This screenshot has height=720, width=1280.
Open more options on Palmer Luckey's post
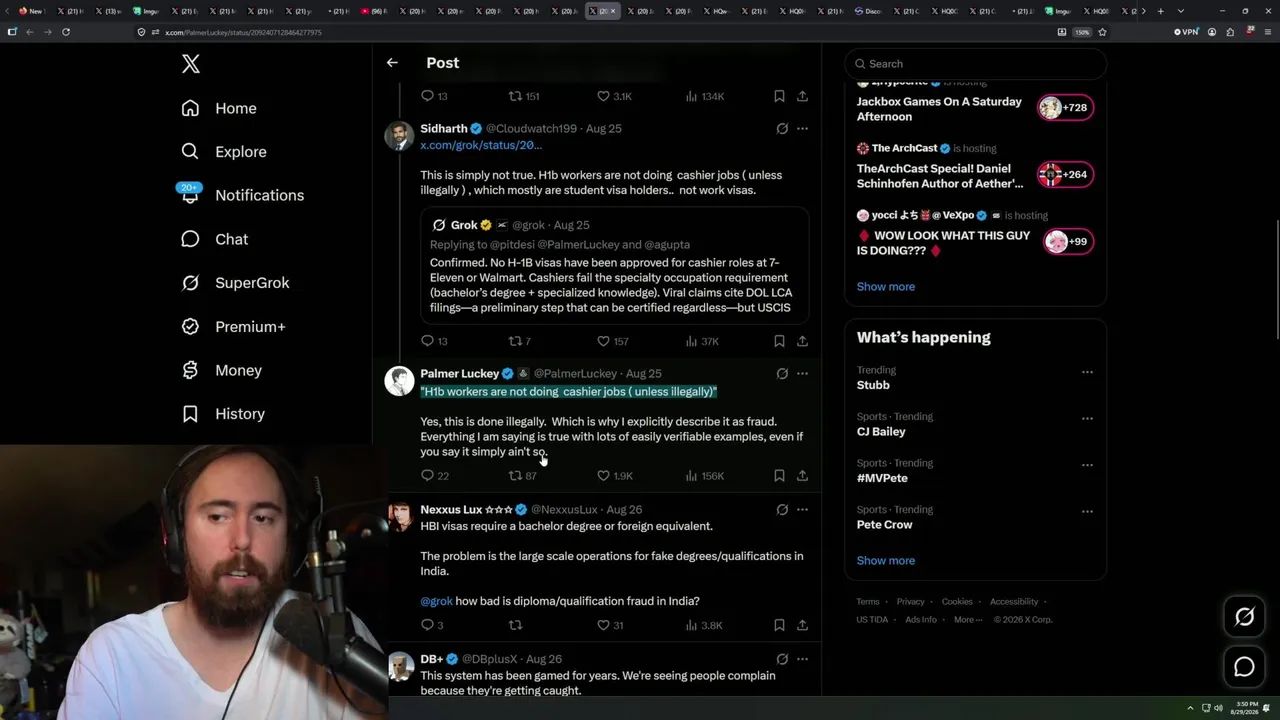click(x=802, y=374)
